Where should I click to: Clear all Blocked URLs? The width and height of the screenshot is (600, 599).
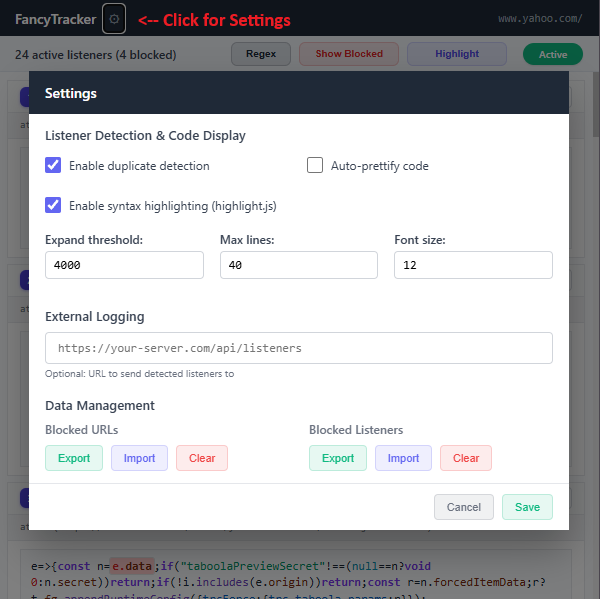click(202, 458)
